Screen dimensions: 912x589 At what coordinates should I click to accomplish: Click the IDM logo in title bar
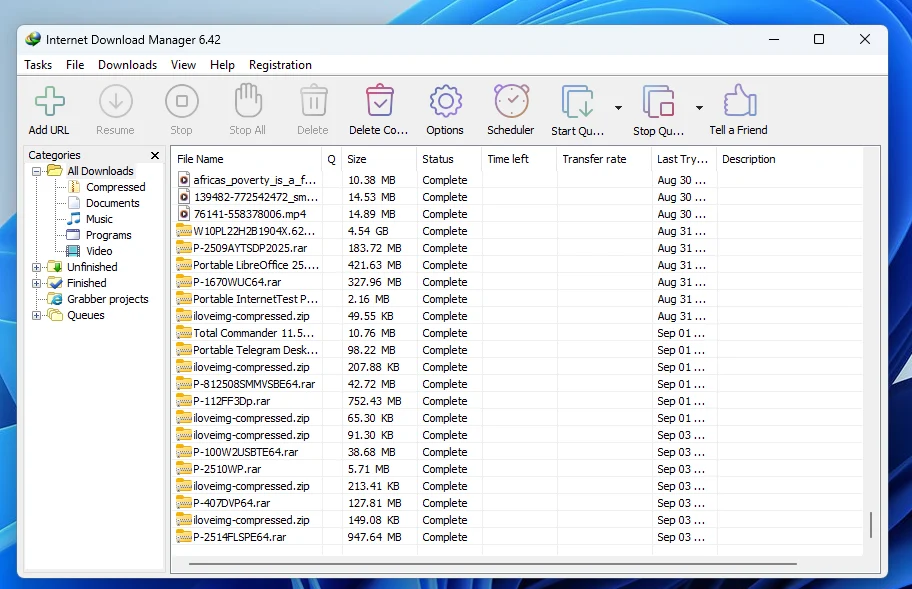(33, 39)
